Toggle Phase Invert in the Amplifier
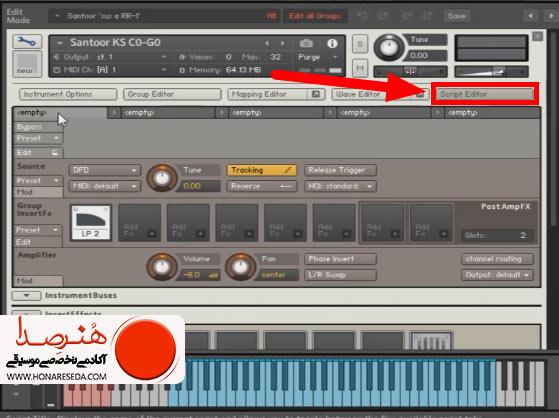Viewport: 559px width, 418px height. coord(340,259)
